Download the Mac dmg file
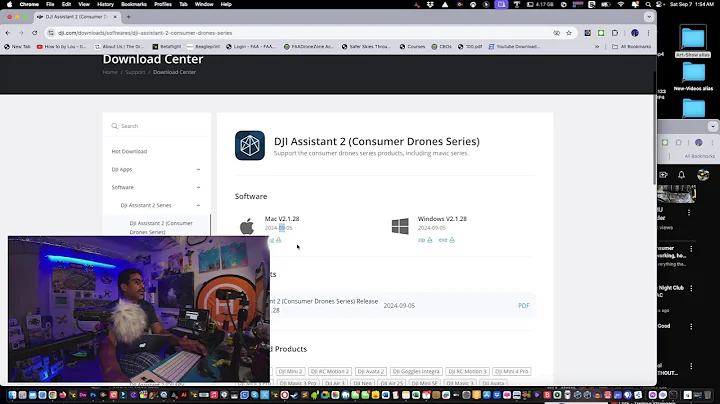This screenshot has height=404, width=720. click(x=275, y=240)
